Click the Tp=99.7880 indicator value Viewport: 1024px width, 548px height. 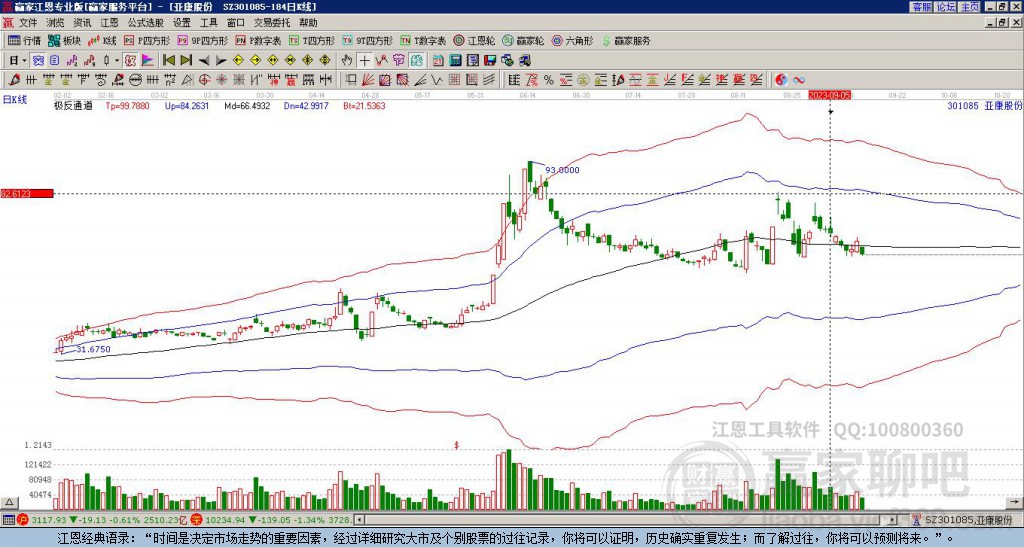coord(127,105)
